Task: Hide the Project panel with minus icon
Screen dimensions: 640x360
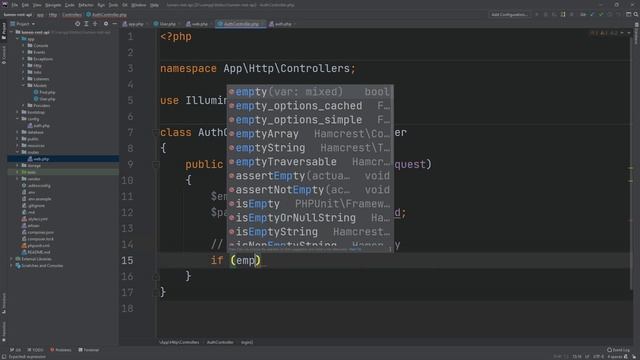Action: pos(114,24)
